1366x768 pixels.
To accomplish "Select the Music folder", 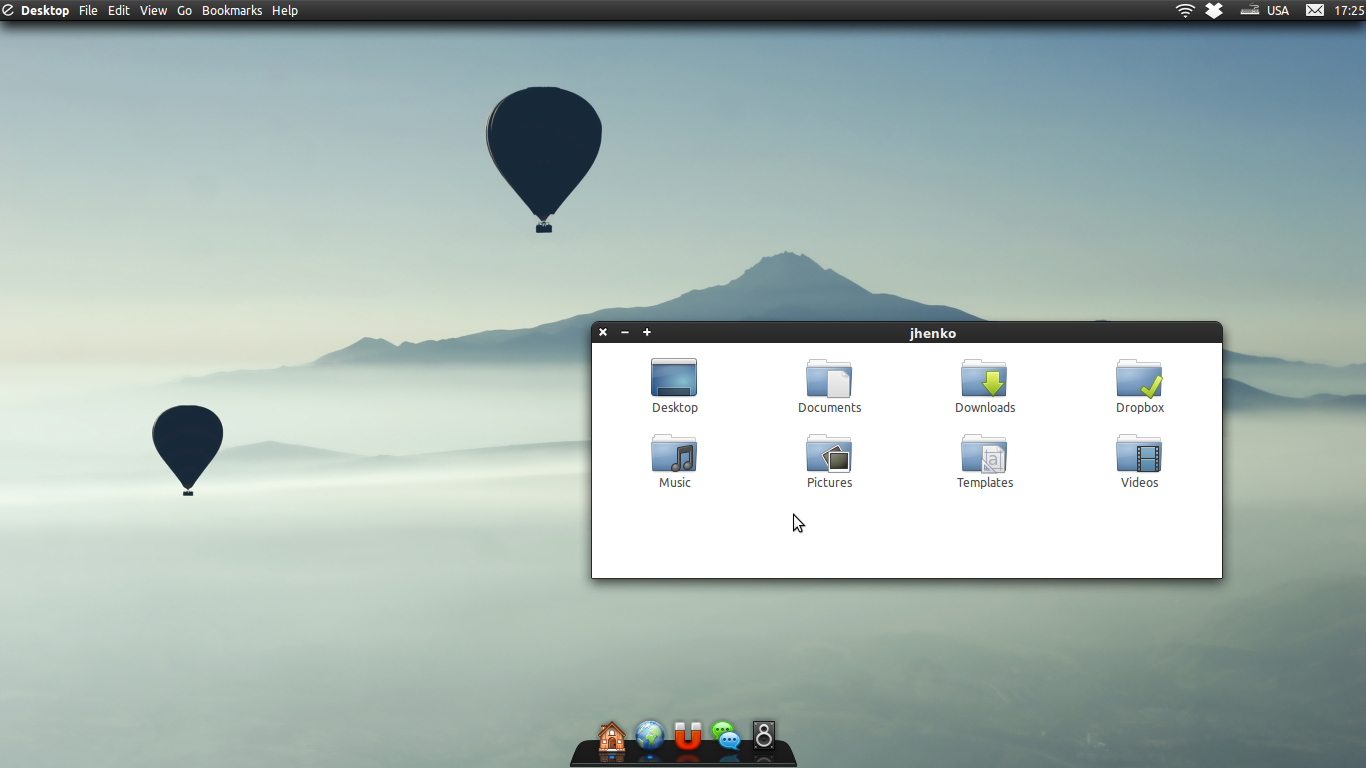I will click(674, 455).
